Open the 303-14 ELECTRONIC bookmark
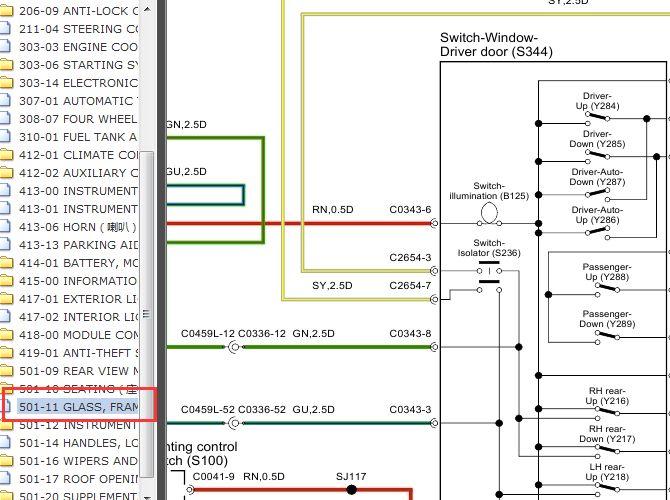 coord(78,82)
